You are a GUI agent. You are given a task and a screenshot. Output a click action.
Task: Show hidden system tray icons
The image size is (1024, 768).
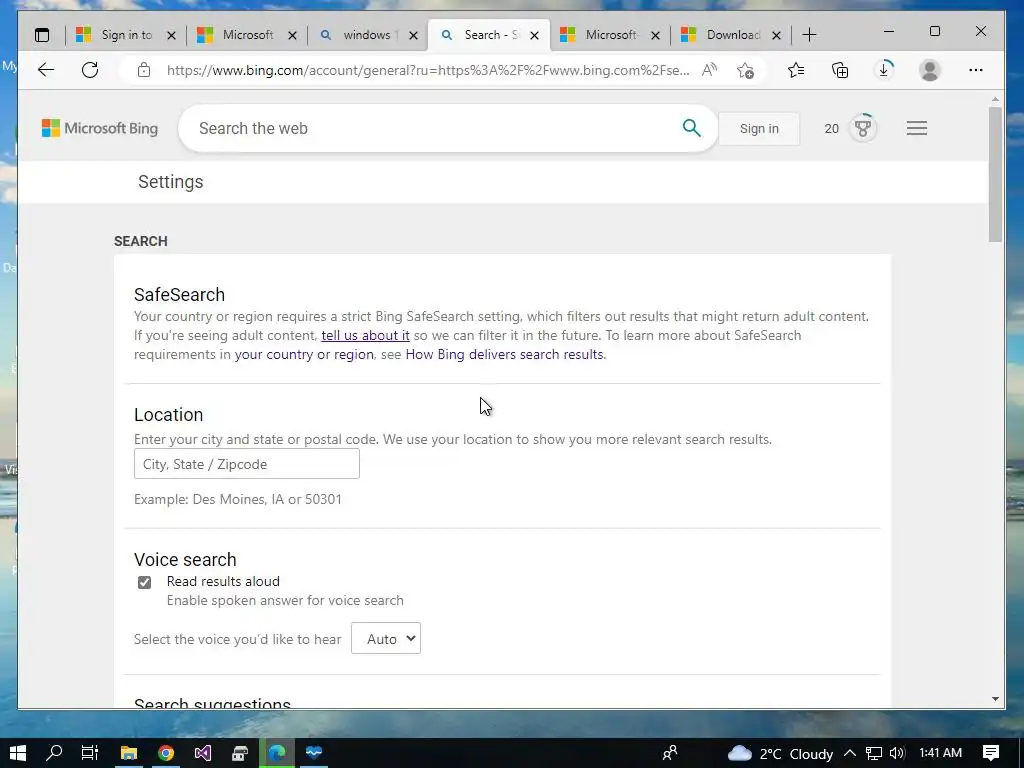(850, 754)
